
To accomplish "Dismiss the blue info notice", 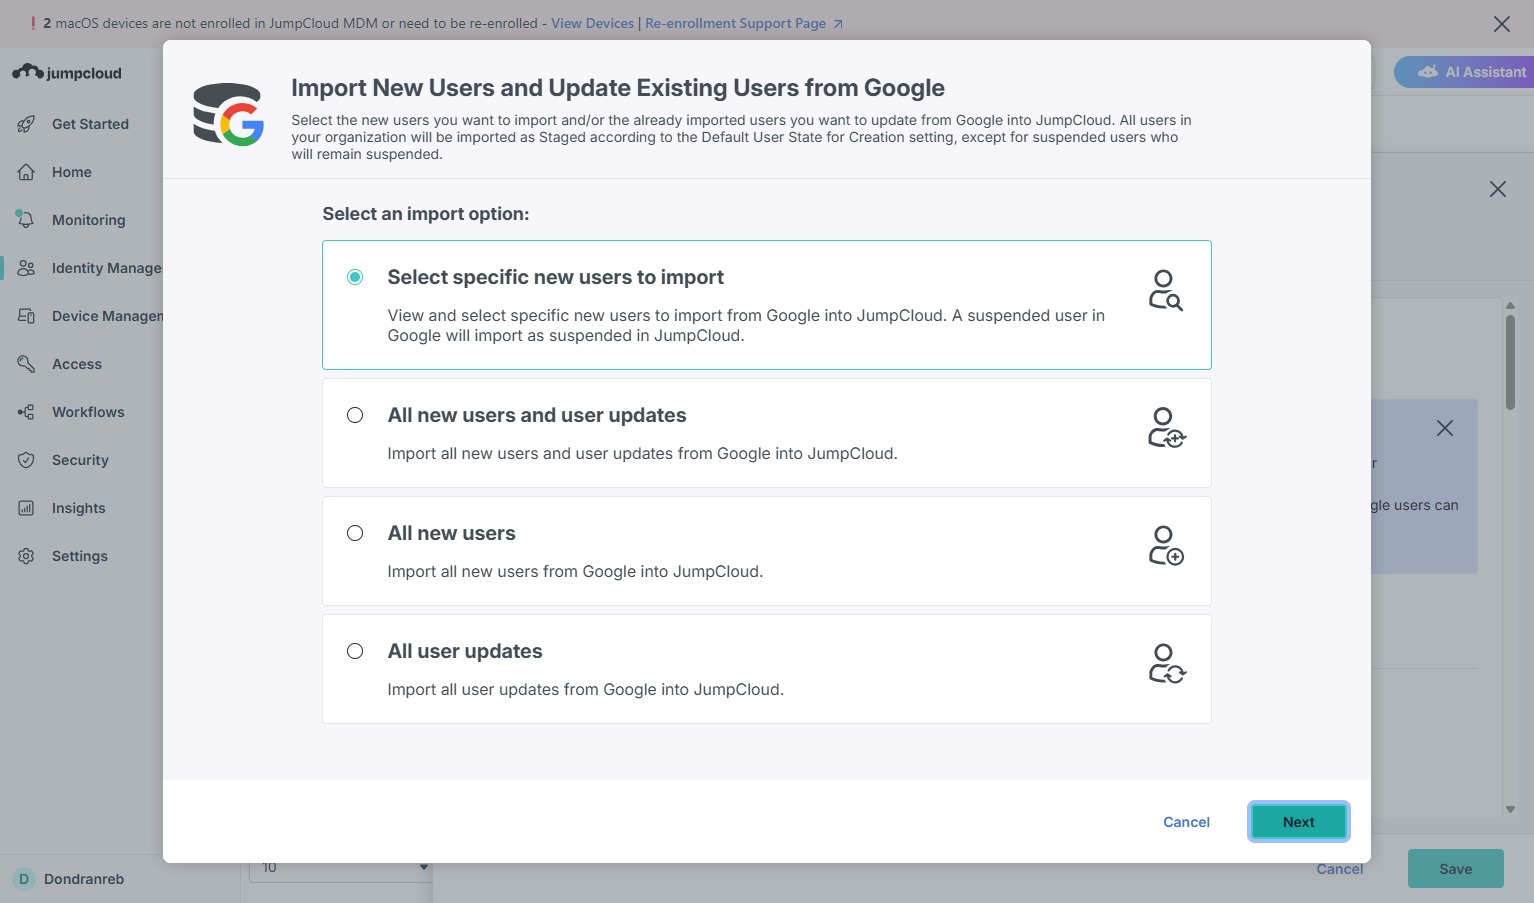I will [1445, 428].
